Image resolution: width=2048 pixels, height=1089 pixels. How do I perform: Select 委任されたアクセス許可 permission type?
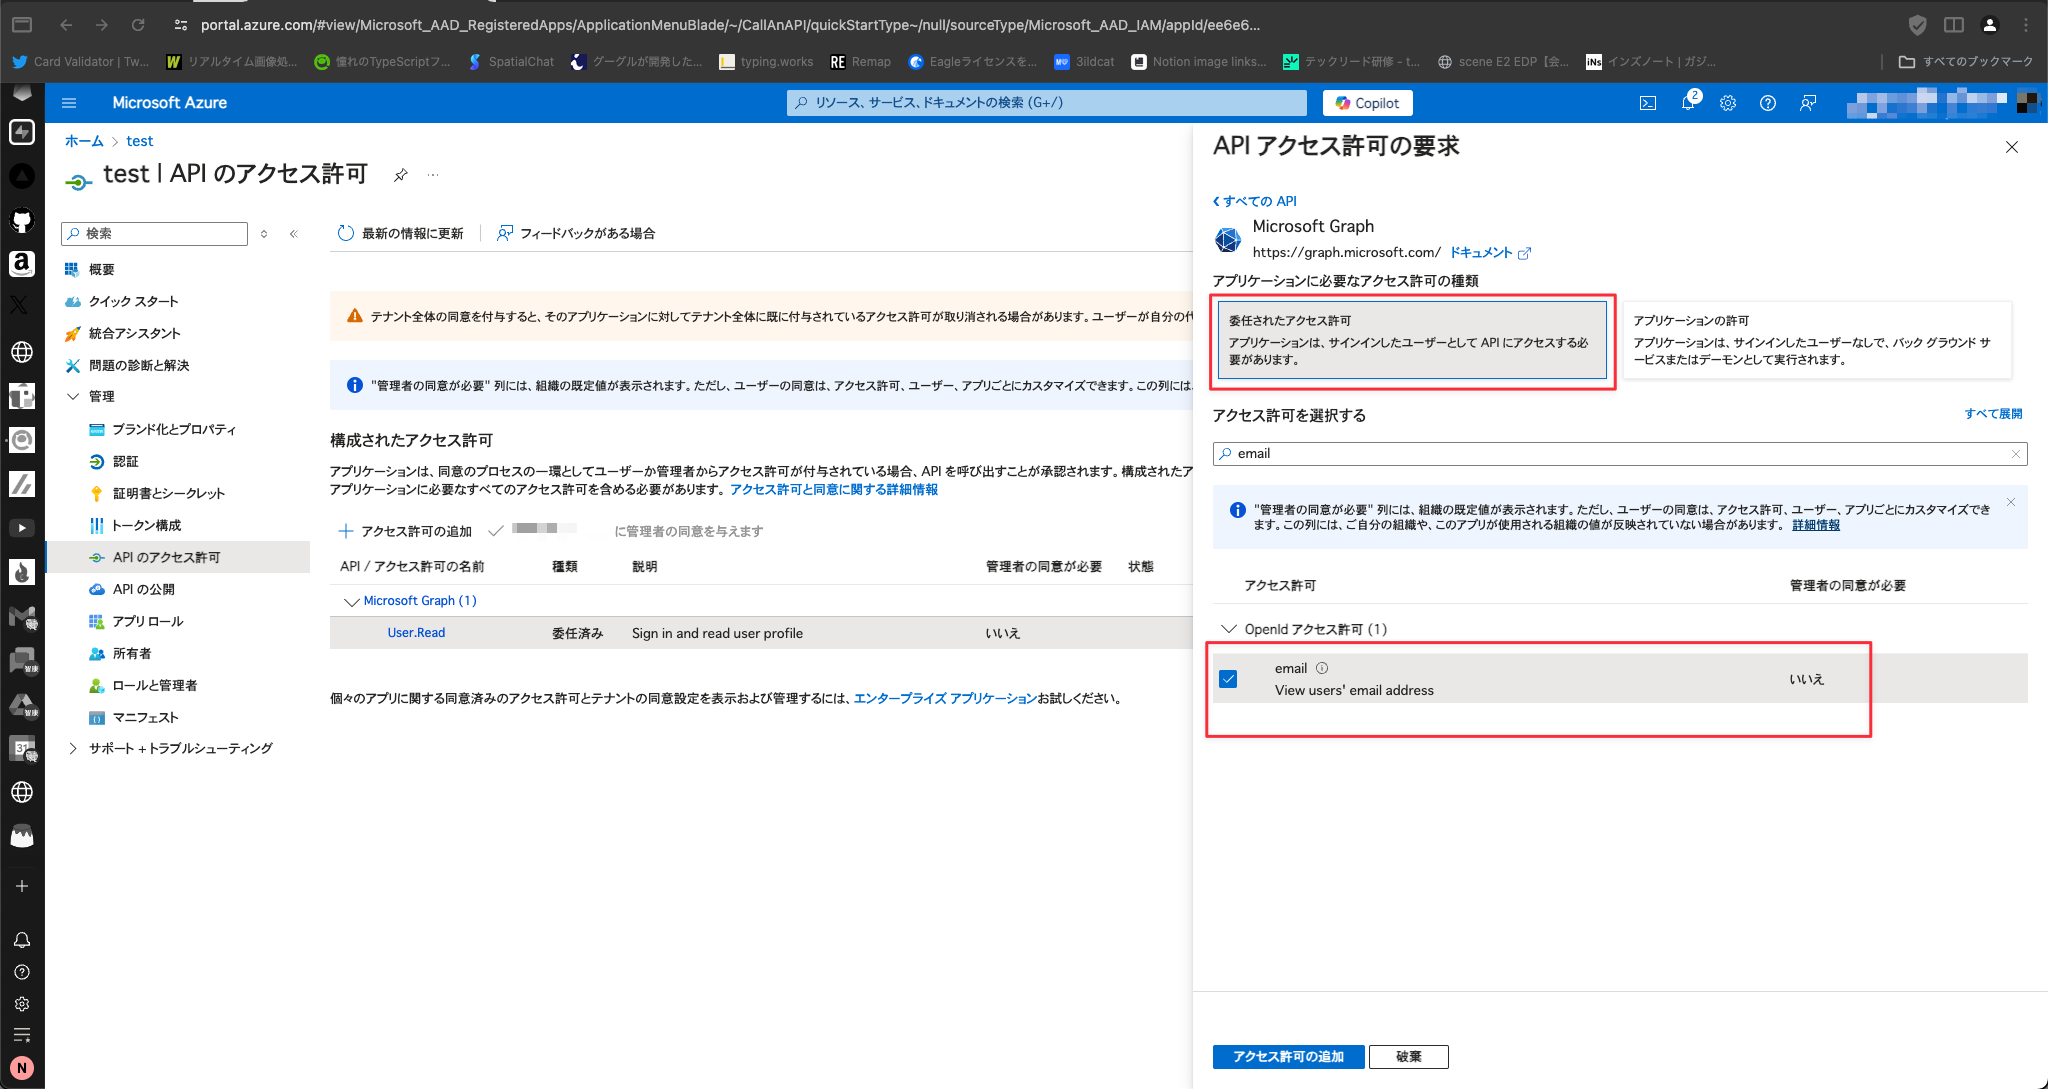(1411, 340)
